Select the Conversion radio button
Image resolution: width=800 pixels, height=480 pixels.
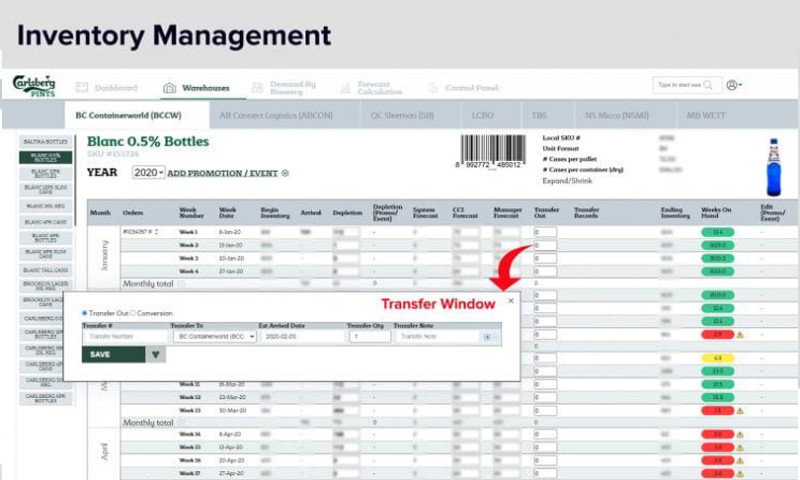click(132, 313)
